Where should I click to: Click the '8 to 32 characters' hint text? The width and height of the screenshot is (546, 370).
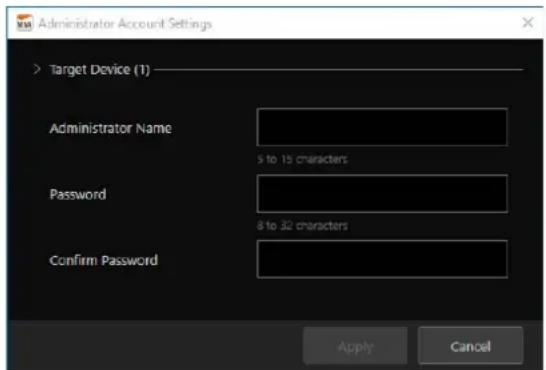(x=302, y=226)
